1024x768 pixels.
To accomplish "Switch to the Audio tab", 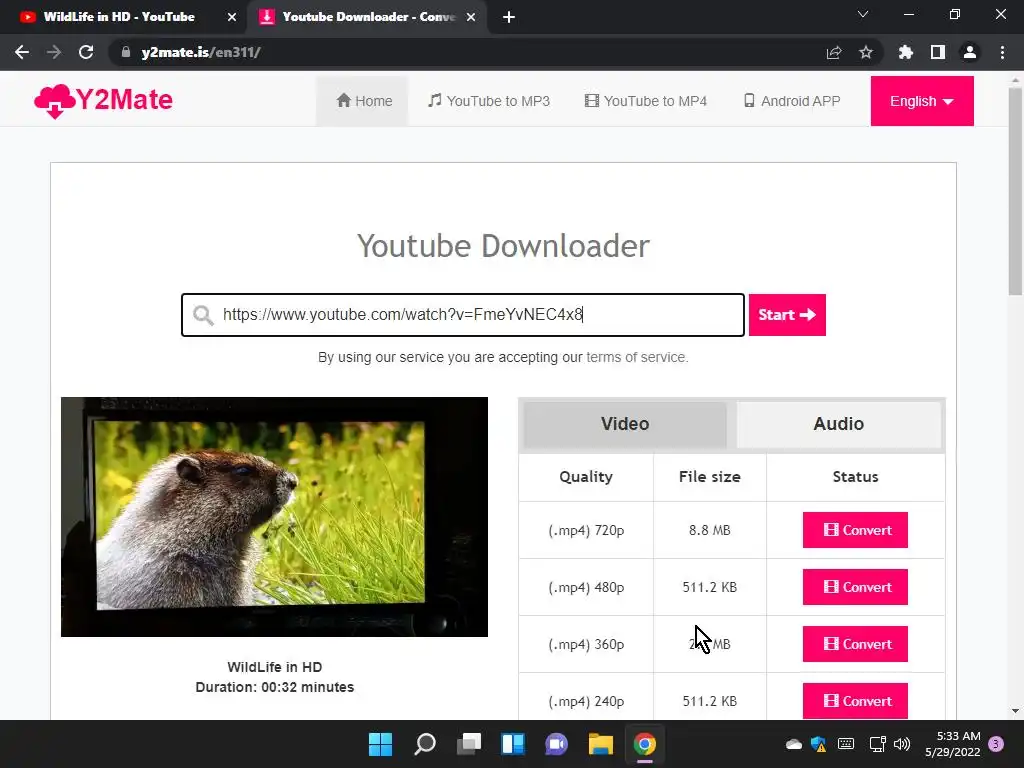I will (839, 424).
